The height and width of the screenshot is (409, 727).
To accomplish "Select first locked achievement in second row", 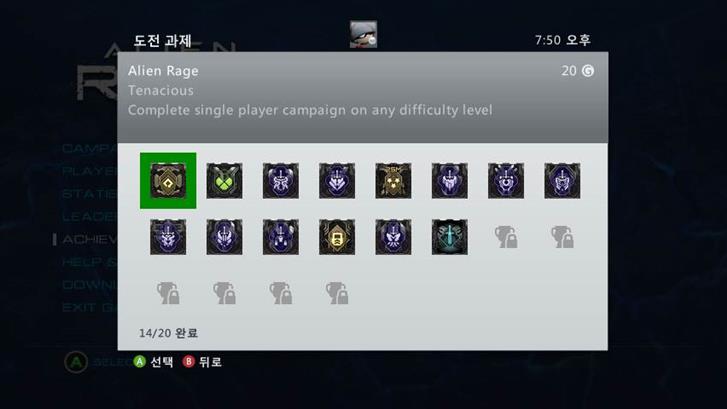I will [x=506, y=237].
